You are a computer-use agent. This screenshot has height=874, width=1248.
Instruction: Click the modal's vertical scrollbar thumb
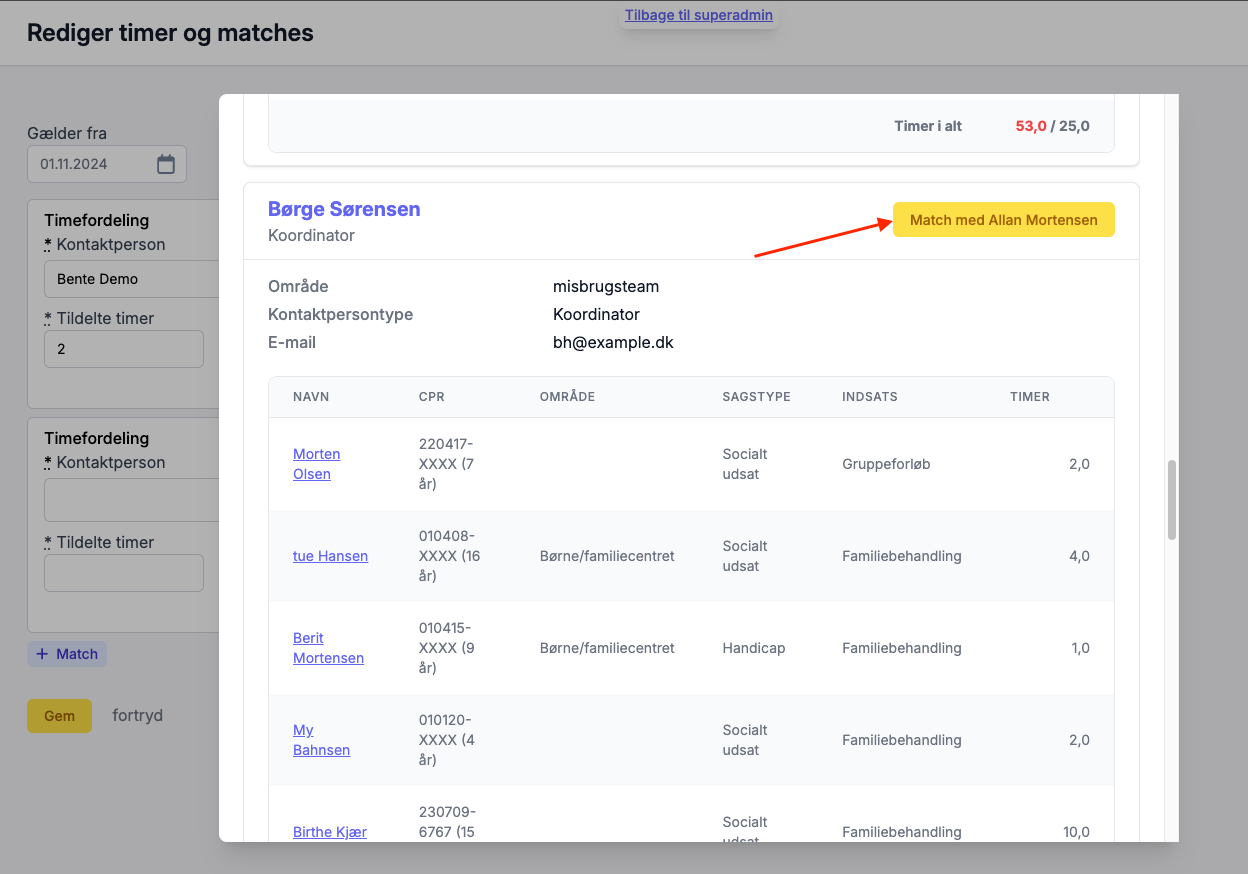tap(1172, 500)
